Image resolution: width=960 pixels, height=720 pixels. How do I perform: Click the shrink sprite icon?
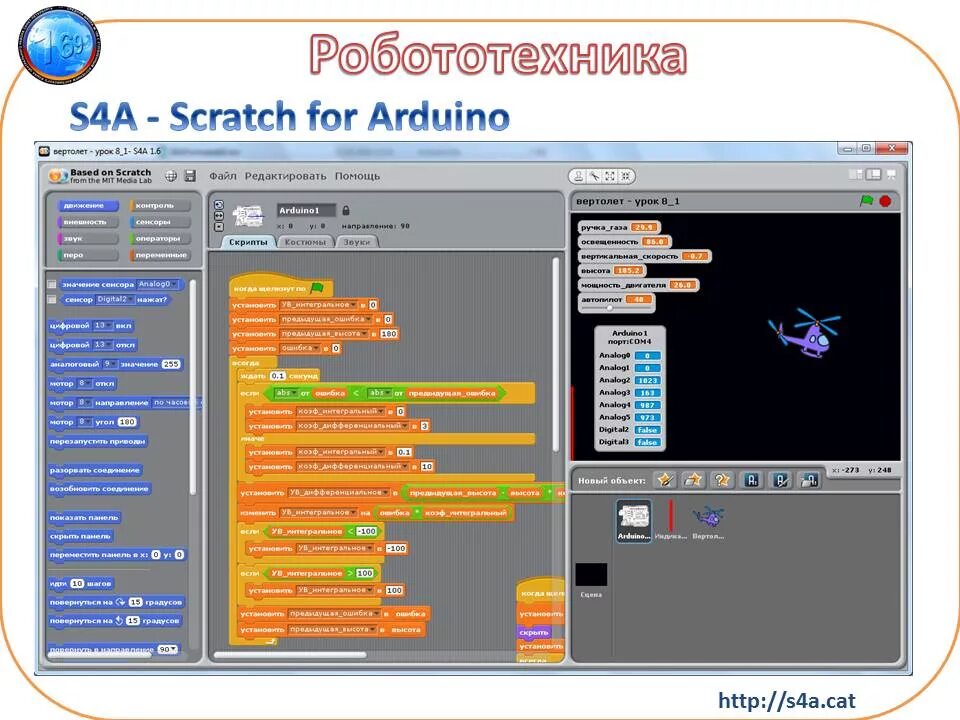click(x=628, y=175)
